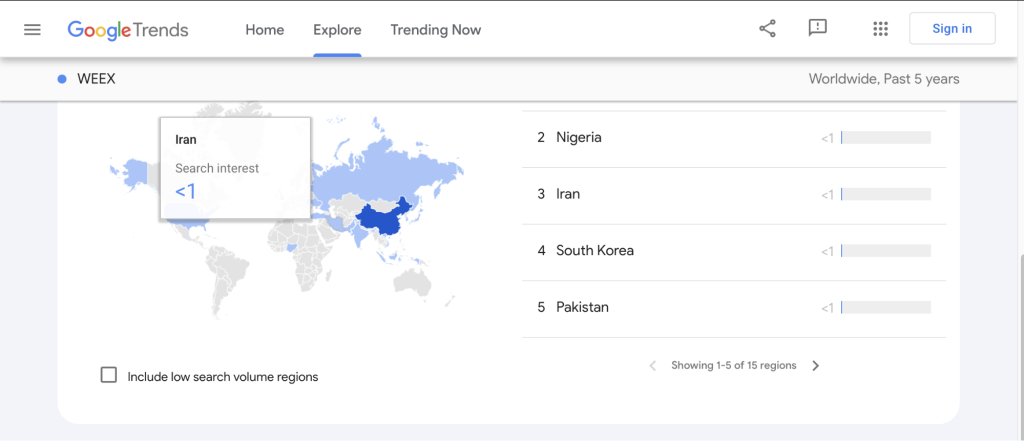Viewport: 1024px width, 441px height.
Task: Click the Nigeria interest bar
Action: point(886,138)
